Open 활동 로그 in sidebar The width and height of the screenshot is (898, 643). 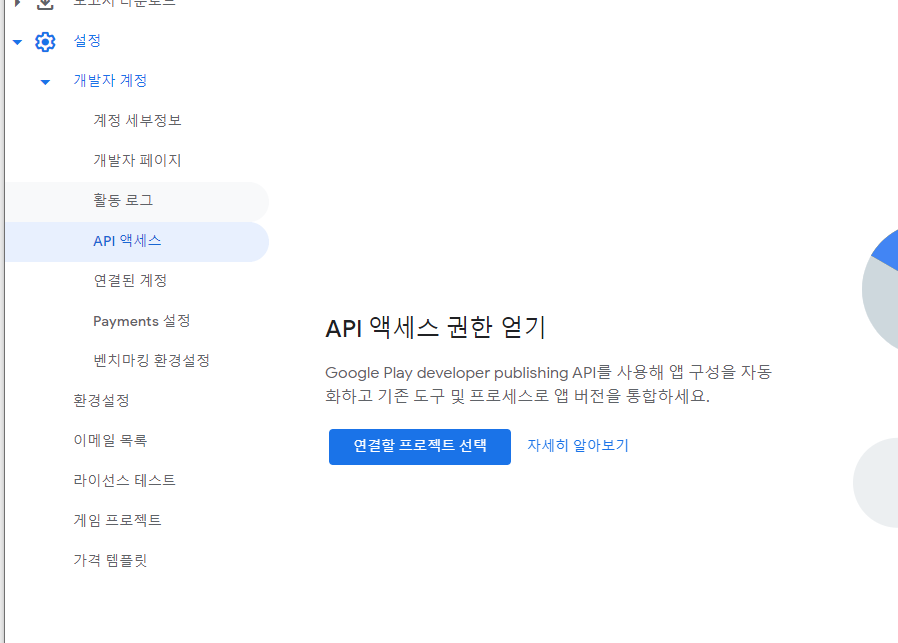click(x=137, y=202)
